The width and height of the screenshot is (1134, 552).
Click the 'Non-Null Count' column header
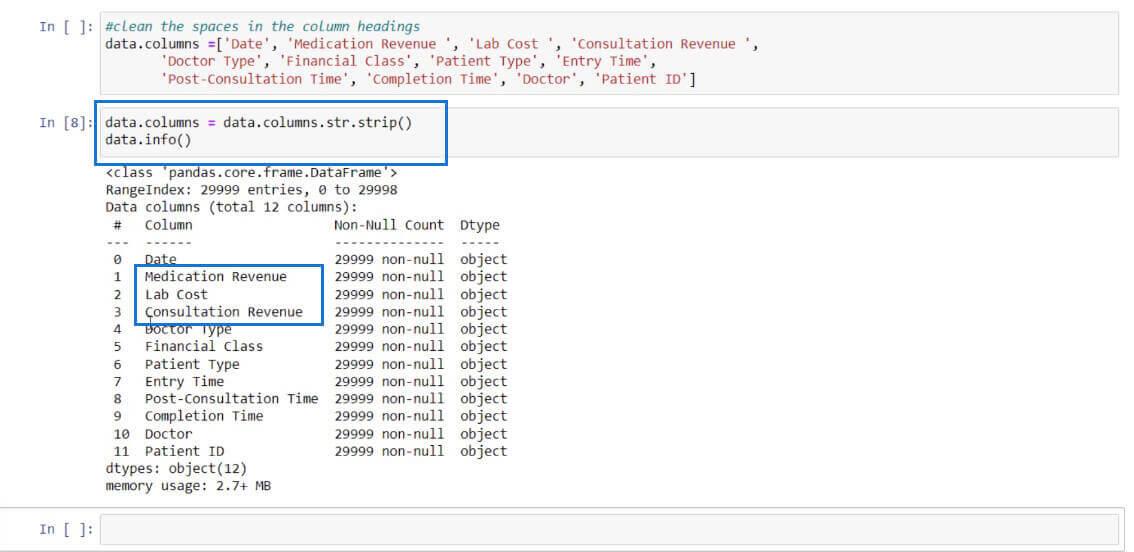[x=389, y=225]
